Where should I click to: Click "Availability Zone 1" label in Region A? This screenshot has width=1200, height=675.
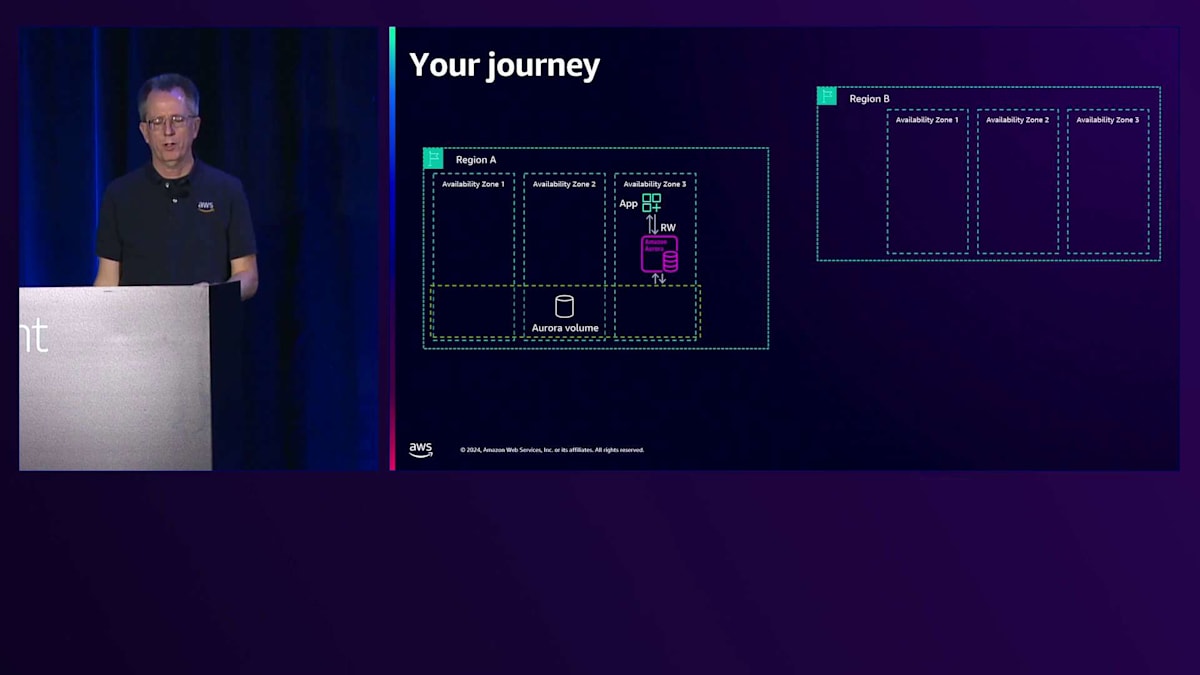(x=473, y=184)
